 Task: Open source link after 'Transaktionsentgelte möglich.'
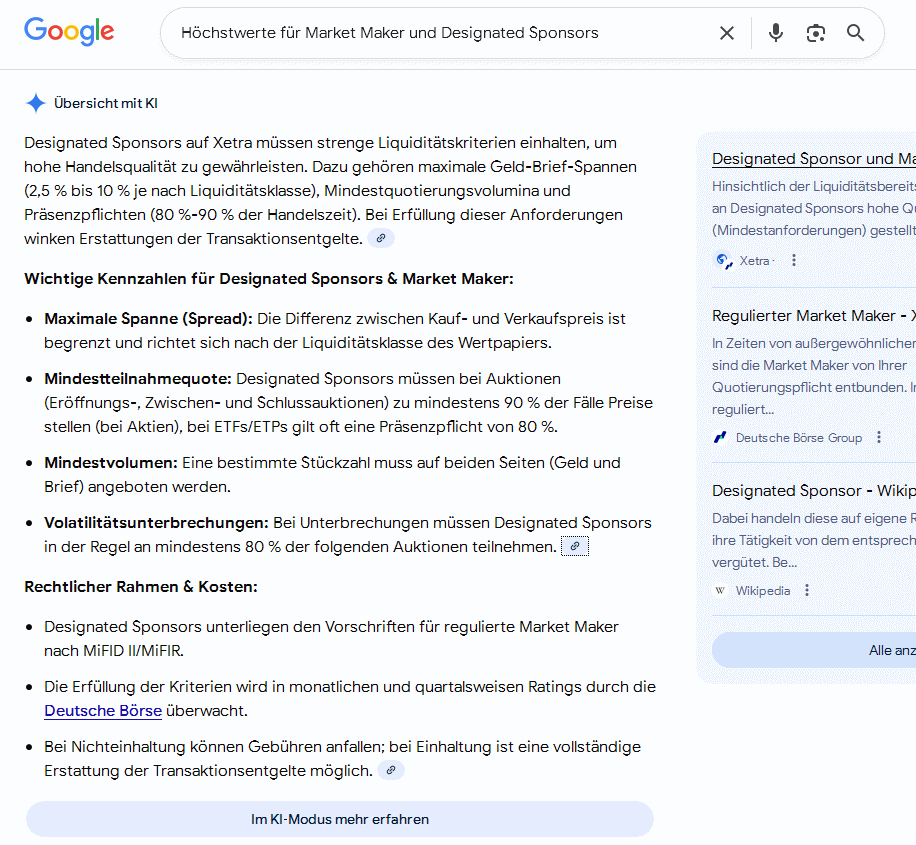pyautogui.click(x=391, y=770)
